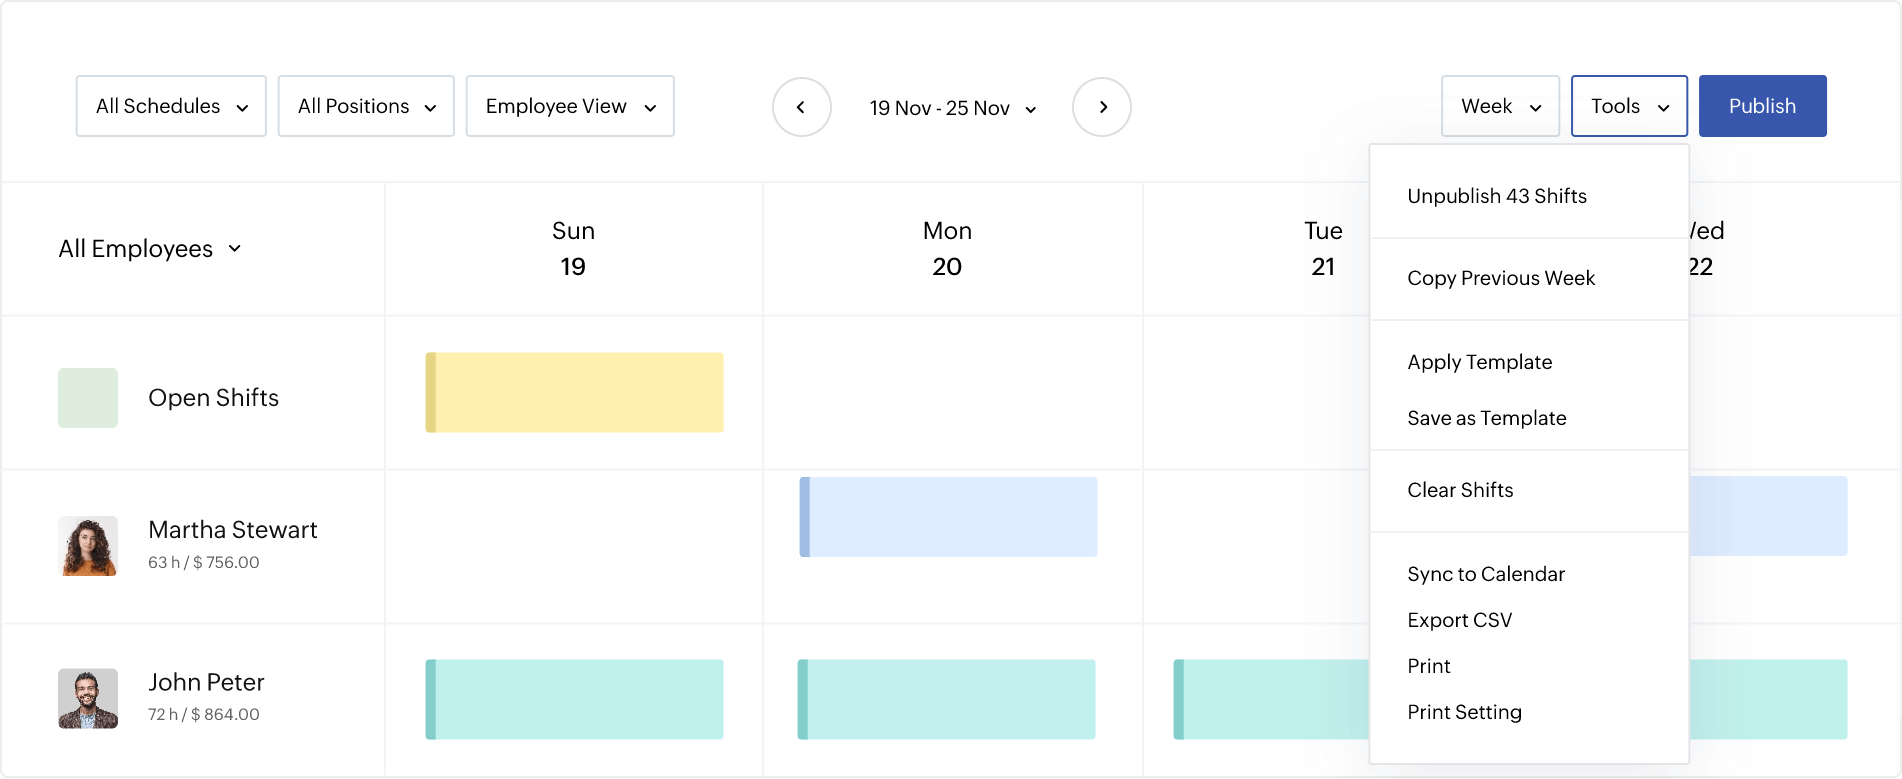Click Apply Template in menu

[x=1480, y=362]
